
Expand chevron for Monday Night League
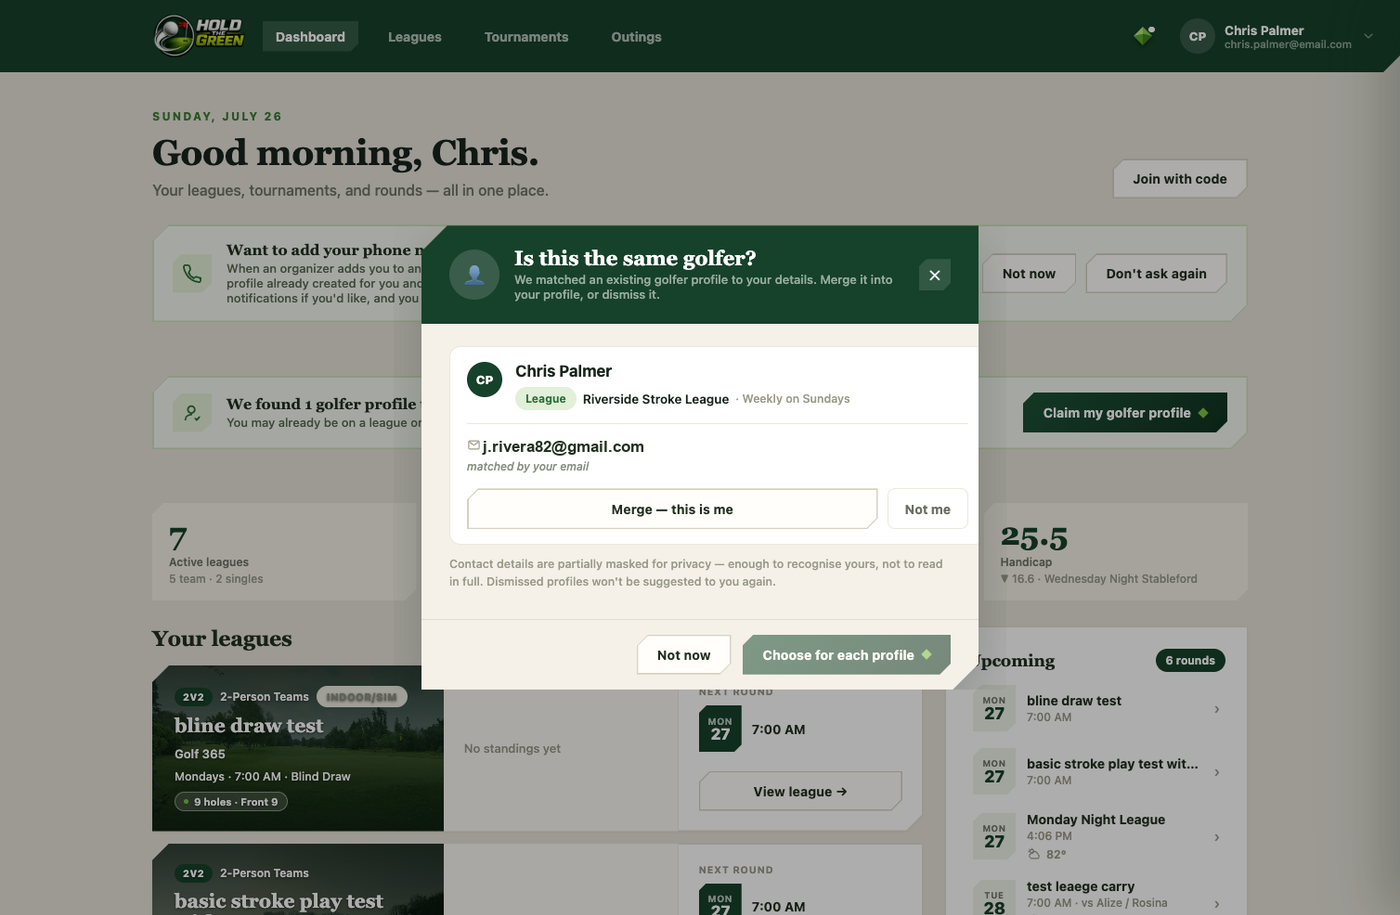1217,837
